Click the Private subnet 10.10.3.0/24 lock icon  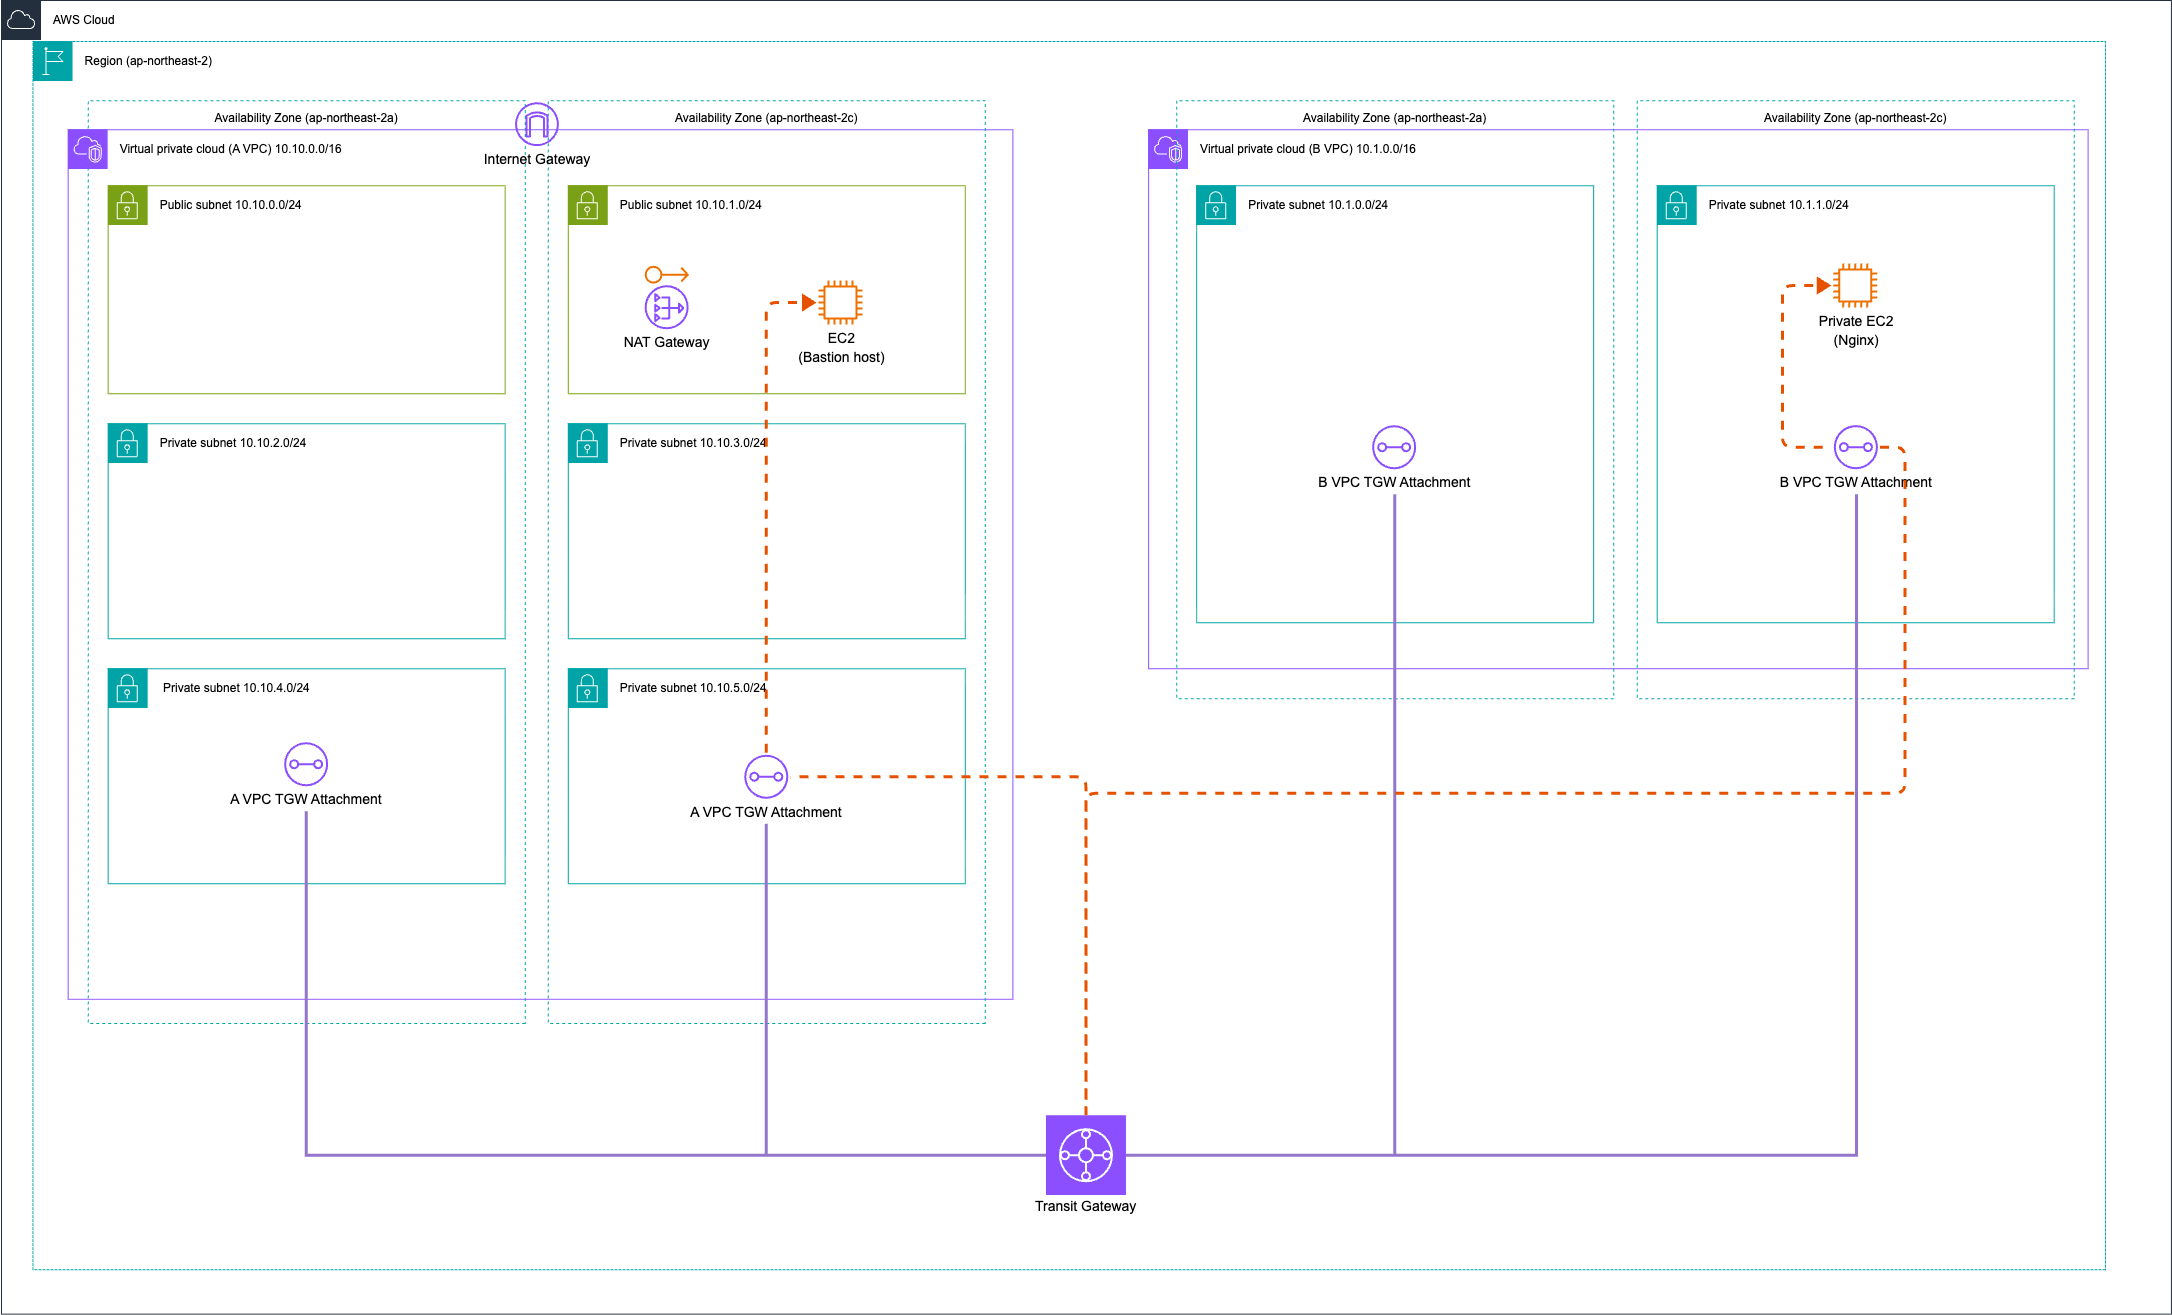pyautogui.click(x=588, y=443)
